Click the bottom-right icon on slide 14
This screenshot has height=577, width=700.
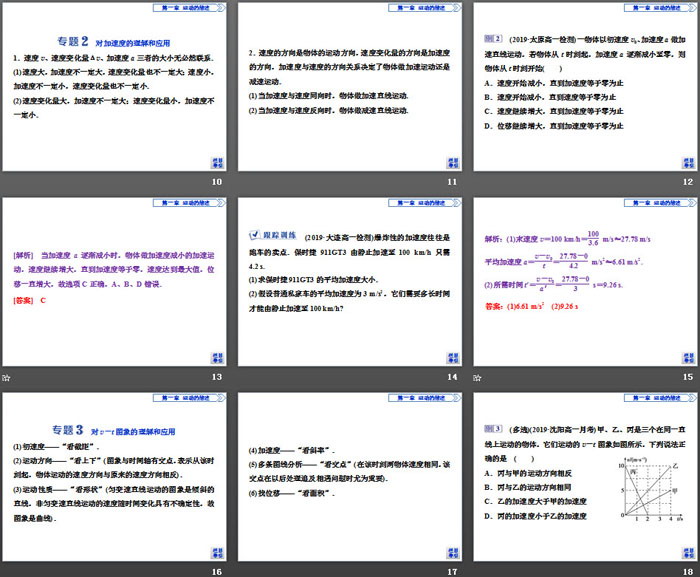click(451, 357)
